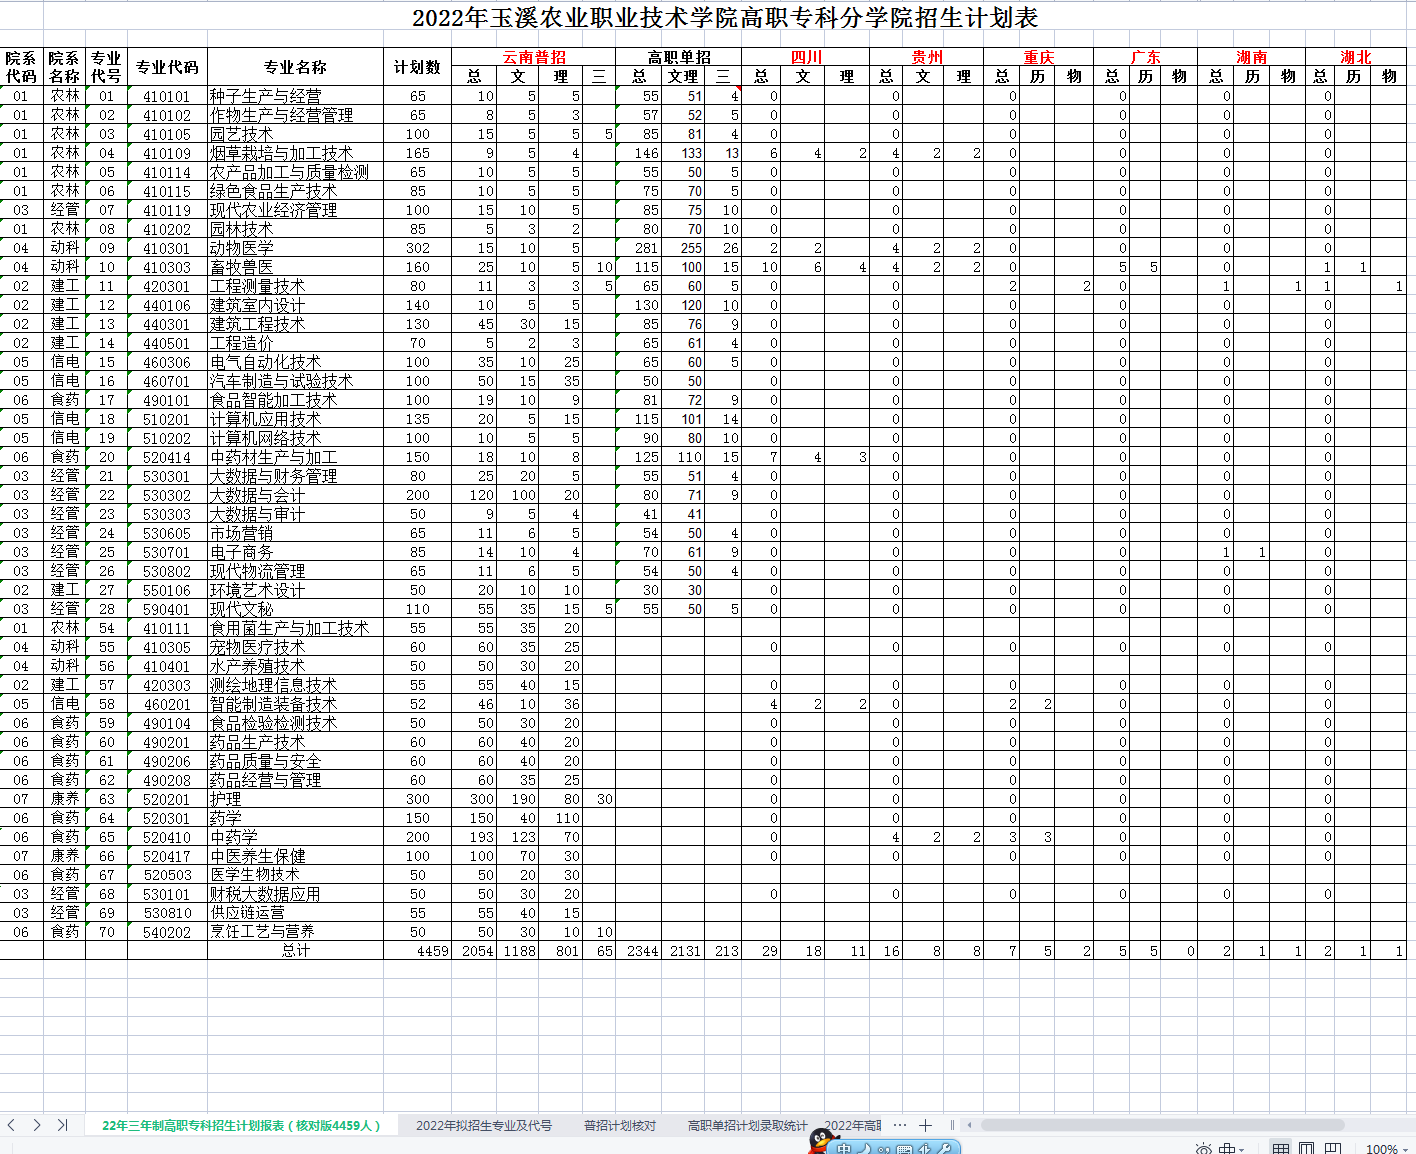Toggle Chinese input mode on IME bar
This screenshot has height=1154, width=1416.
[845, 1149]
